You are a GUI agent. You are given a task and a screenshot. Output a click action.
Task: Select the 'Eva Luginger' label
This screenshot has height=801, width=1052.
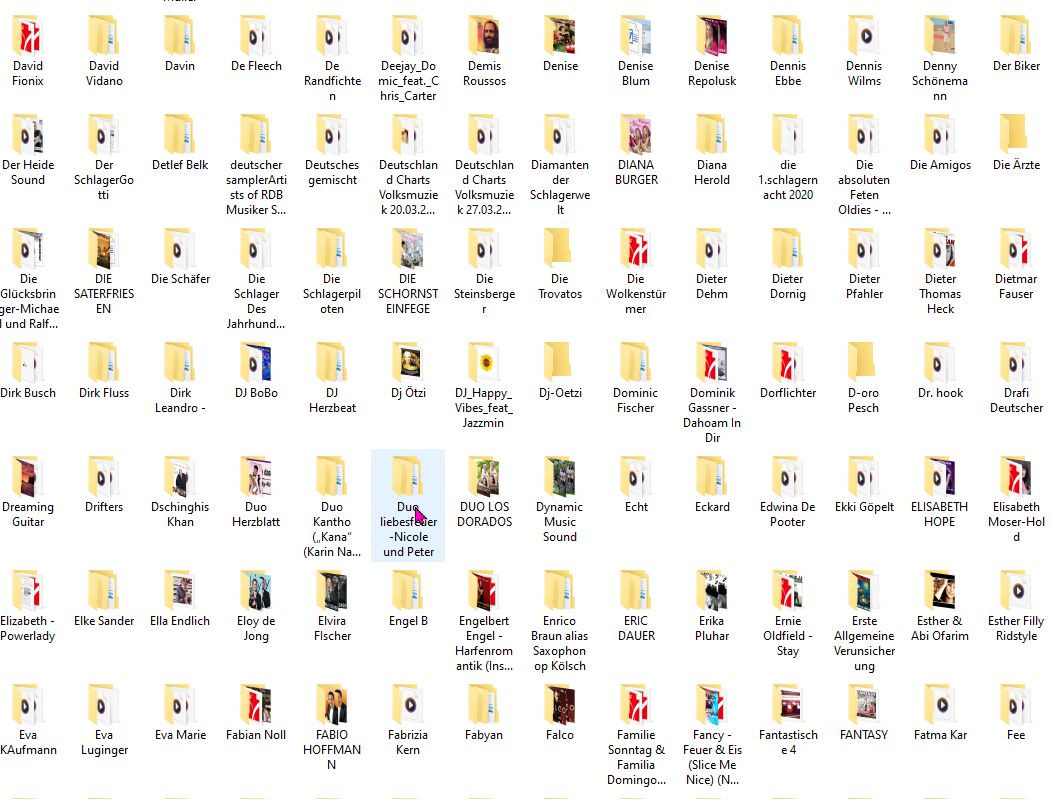(104, 742)
